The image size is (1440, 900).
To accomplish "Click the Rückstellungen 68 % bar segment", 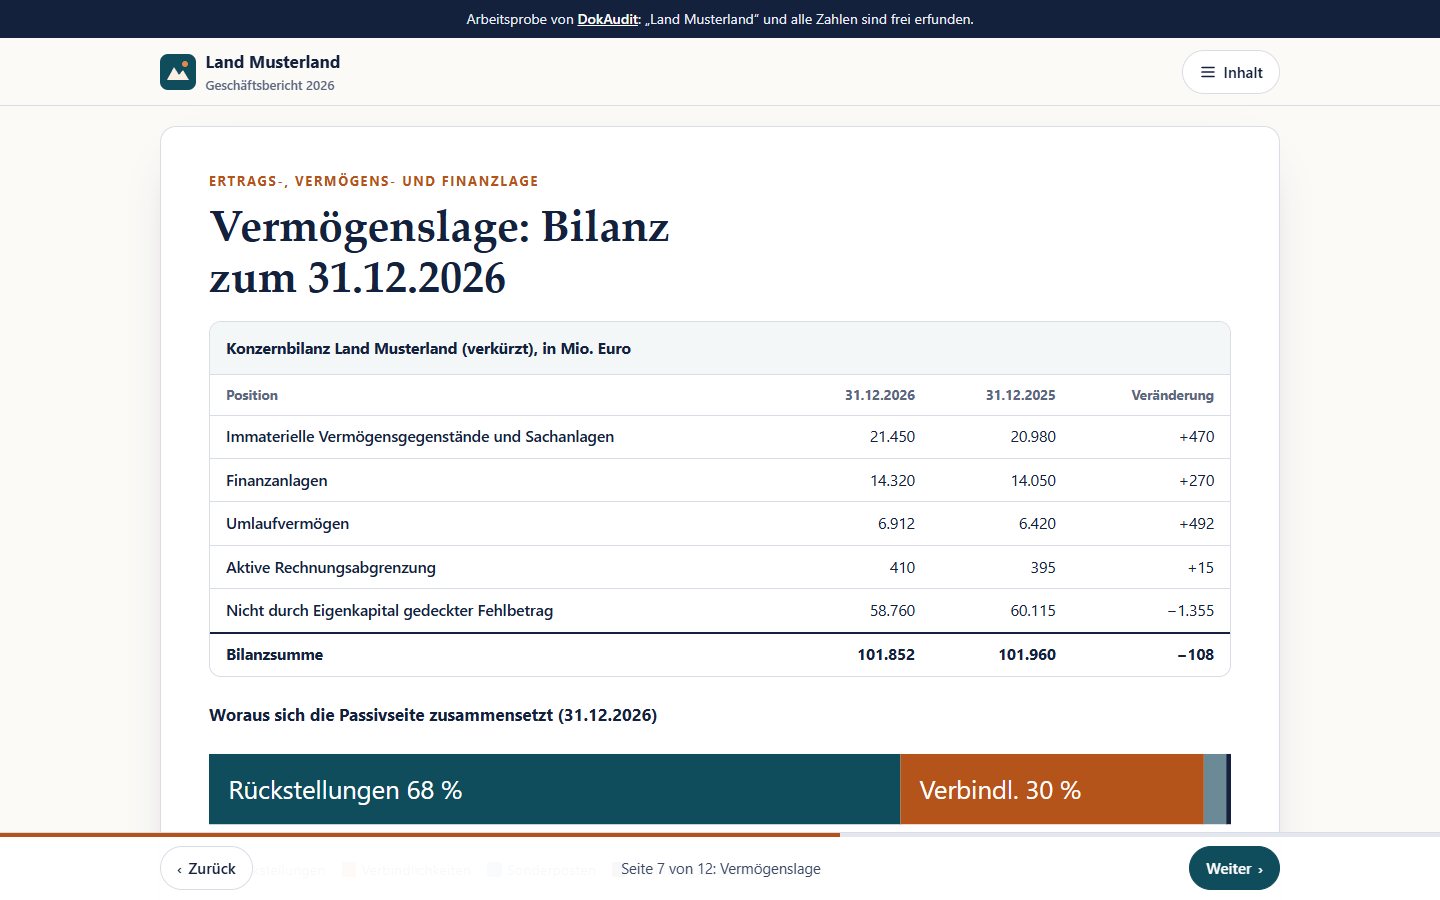I will point(554,789).
